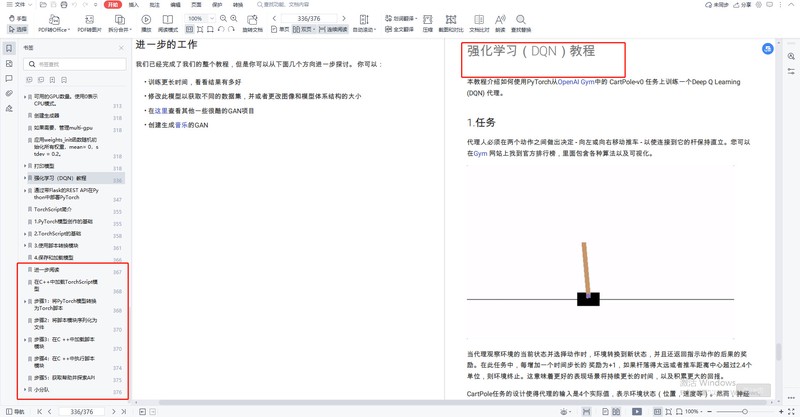Open the 进一步阅读 bookmark
Image resolution: width=800 pixels, height=417 pixels.
pos(46,270)
